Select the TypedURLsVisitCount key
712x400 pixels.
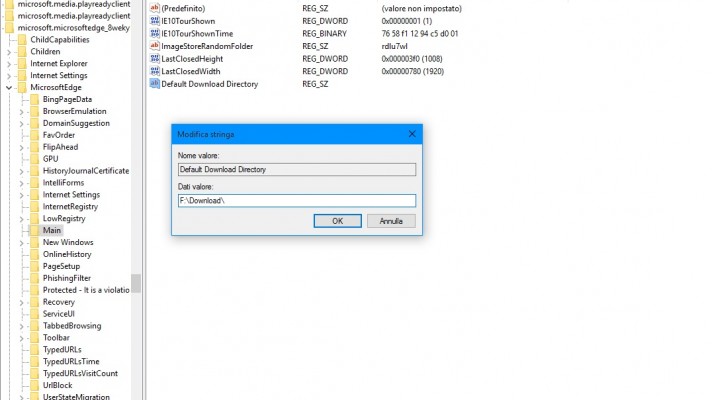pos(80,373)
